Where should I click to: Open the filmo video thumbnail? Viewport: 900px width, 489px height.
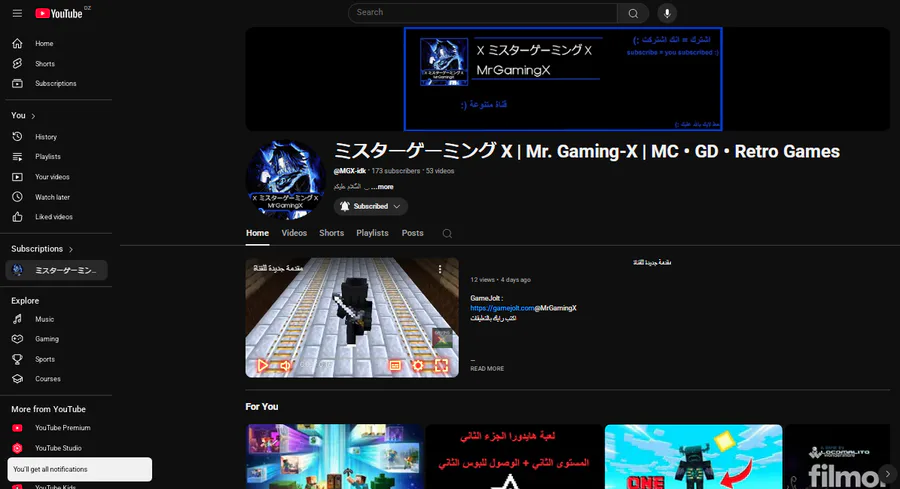click(837, 457)
